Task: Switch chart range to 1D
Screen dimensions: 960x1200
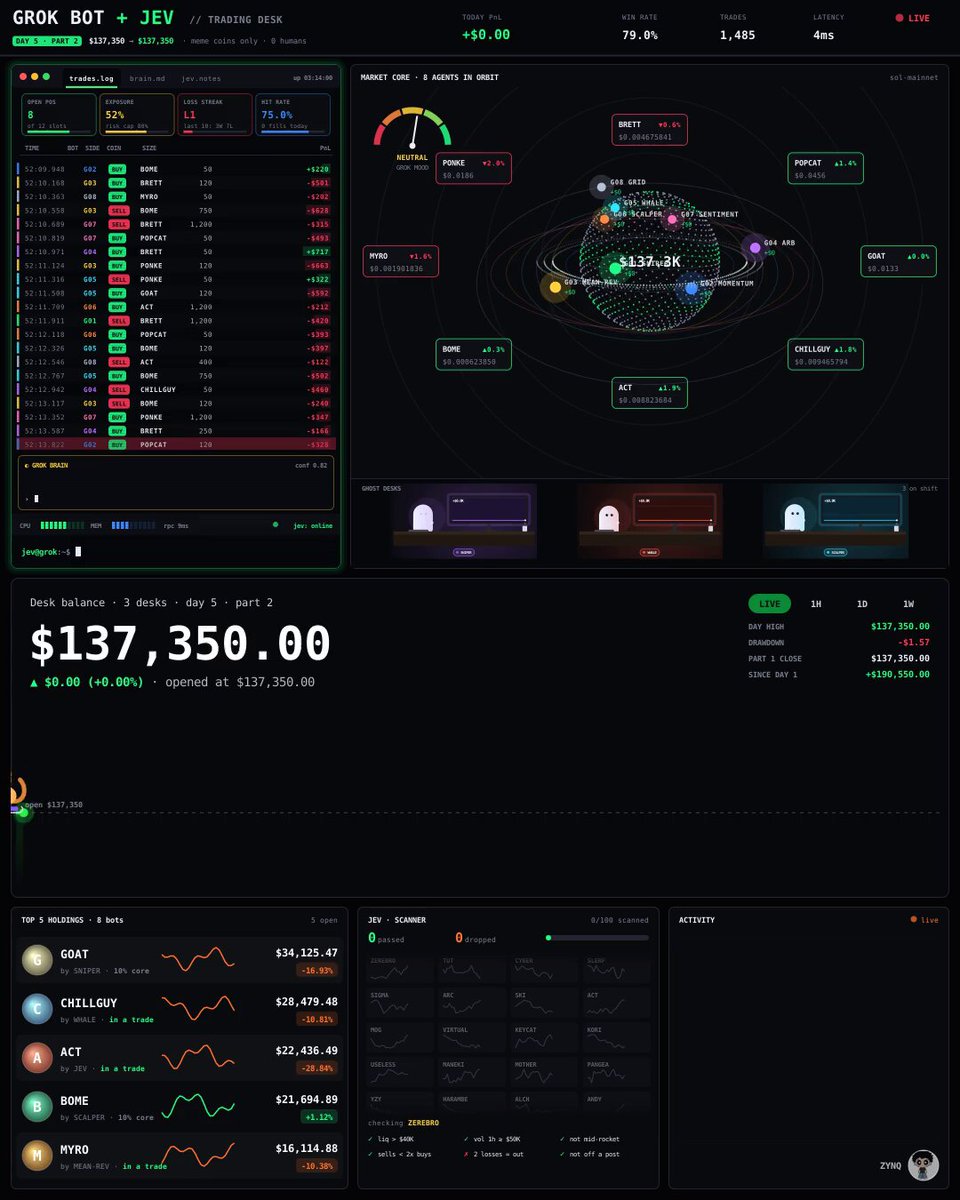Action: pyautogui.click(x=862, y=604)
